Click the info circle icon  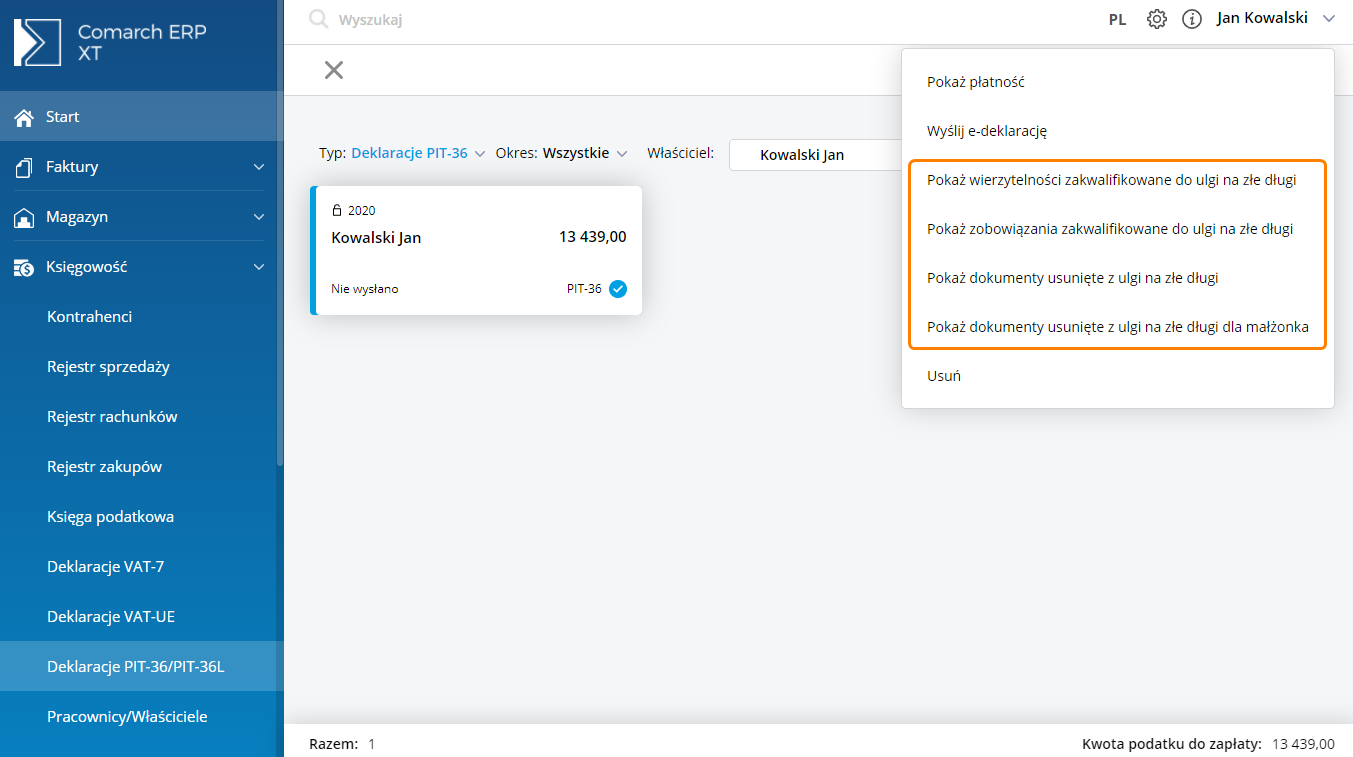[x=1191, y=19]
